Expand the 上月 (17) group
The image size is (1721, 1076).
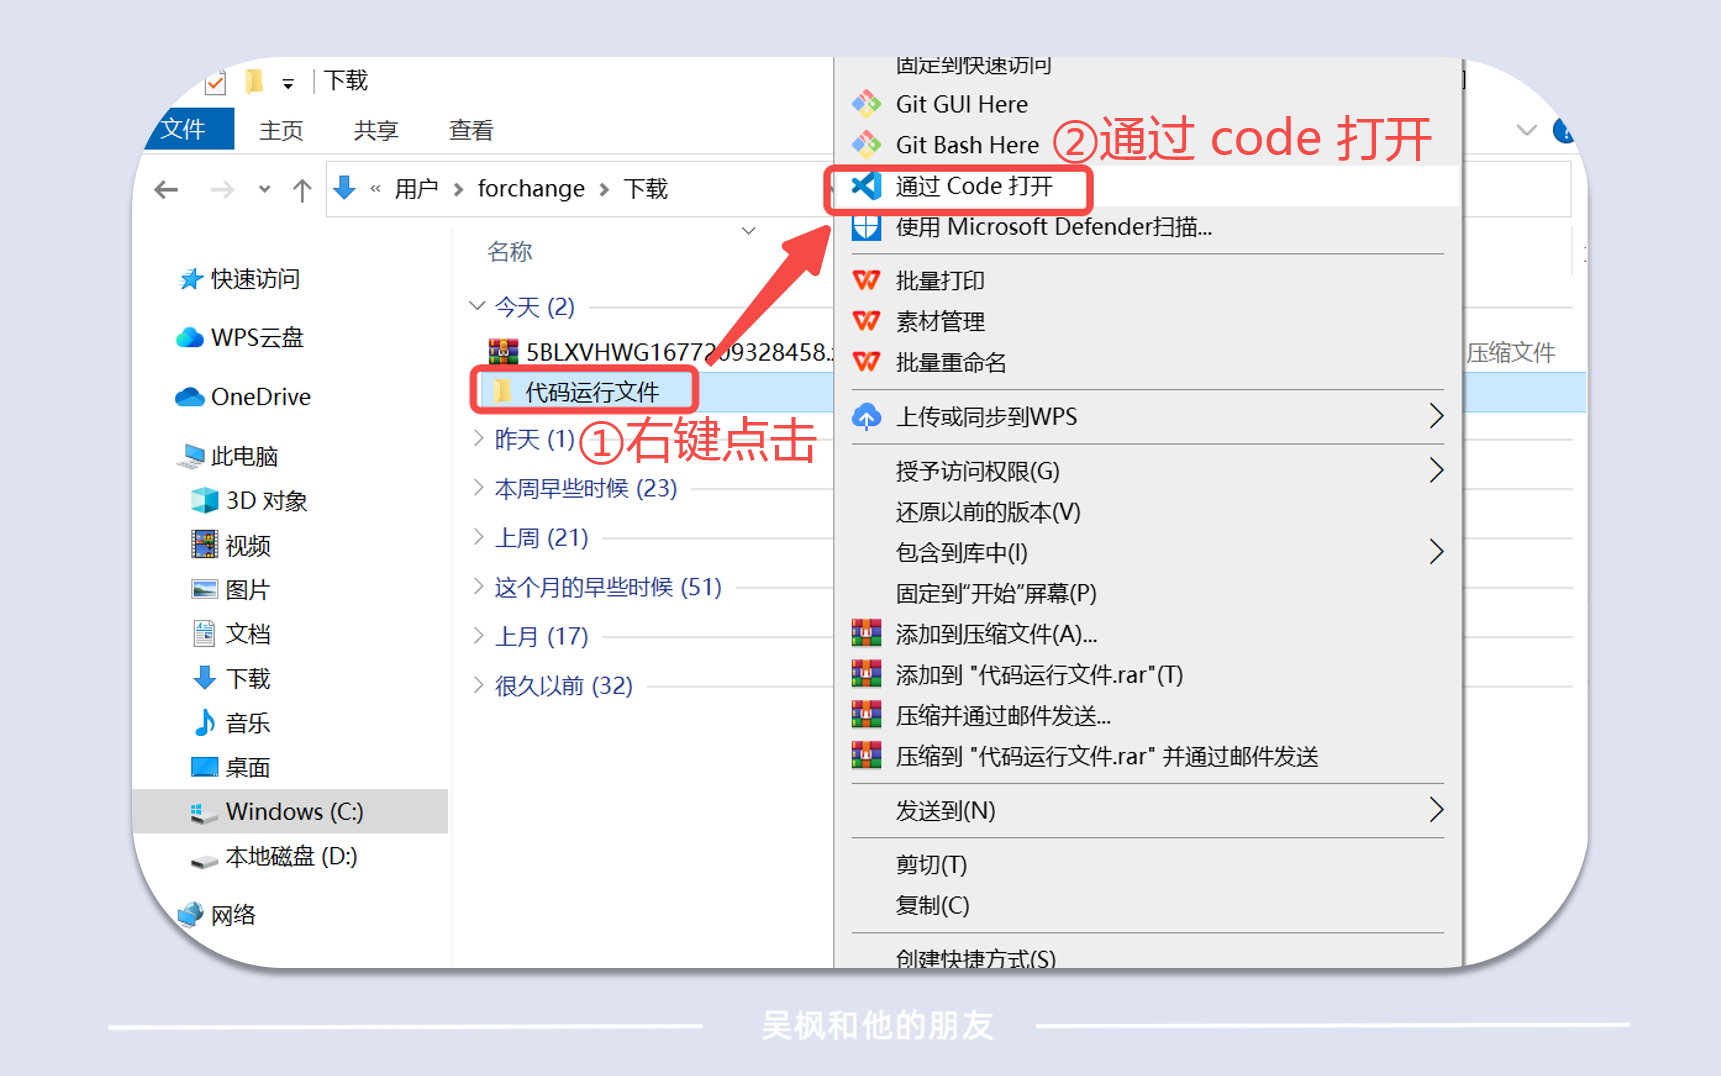pyautogui.click(x=478, y=635)
